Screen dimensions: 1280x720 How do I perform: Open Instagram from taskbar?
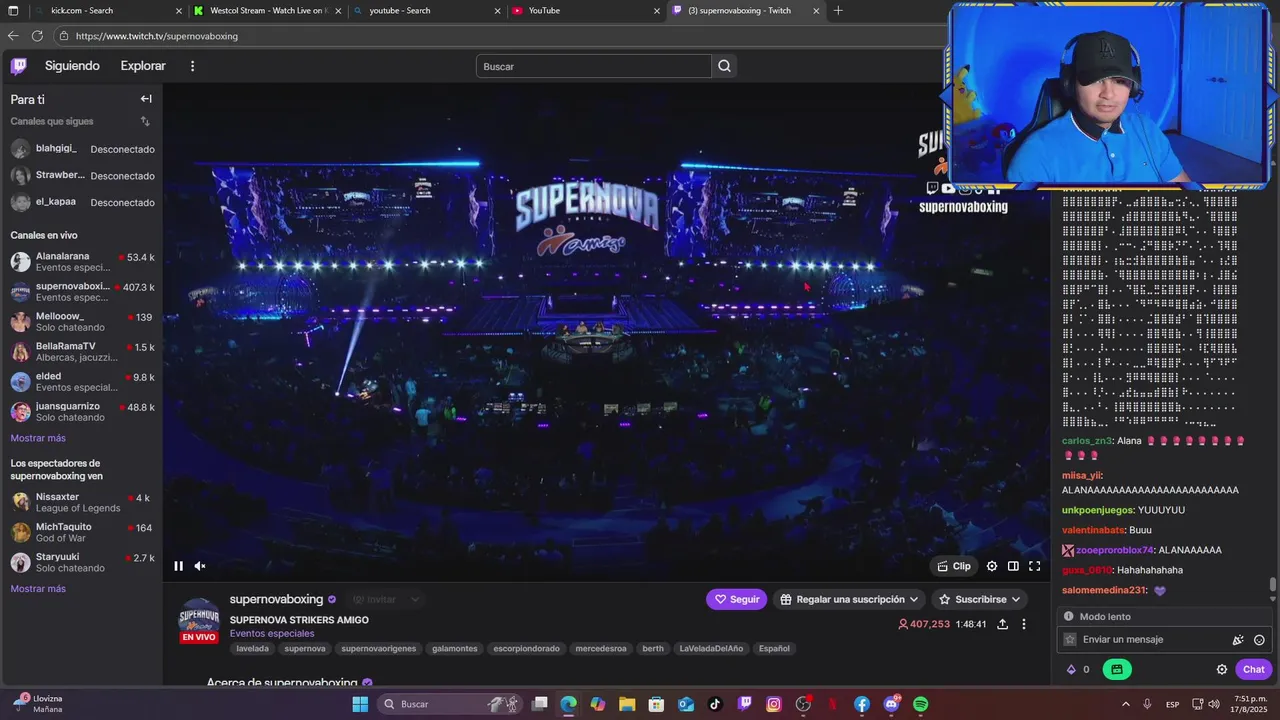pos(774,704)
